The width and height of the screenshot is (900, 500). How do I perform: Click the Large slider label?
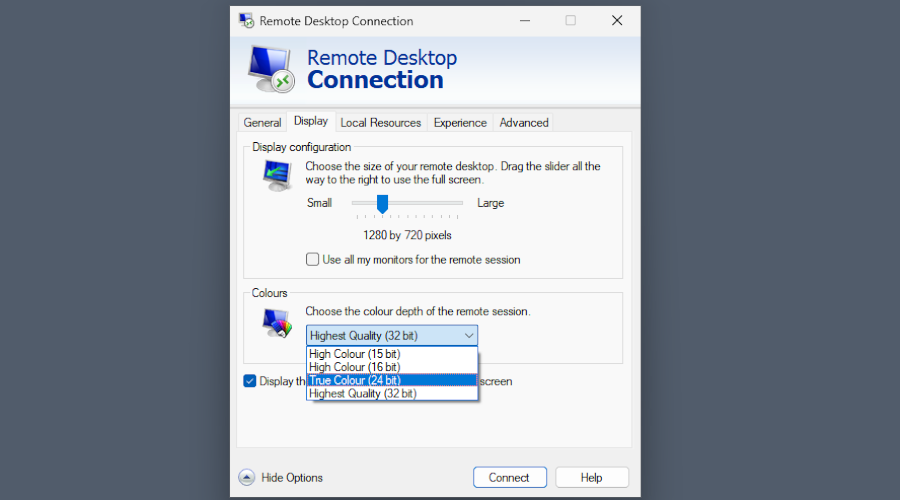pyautogui.click(x=491, y=203)
